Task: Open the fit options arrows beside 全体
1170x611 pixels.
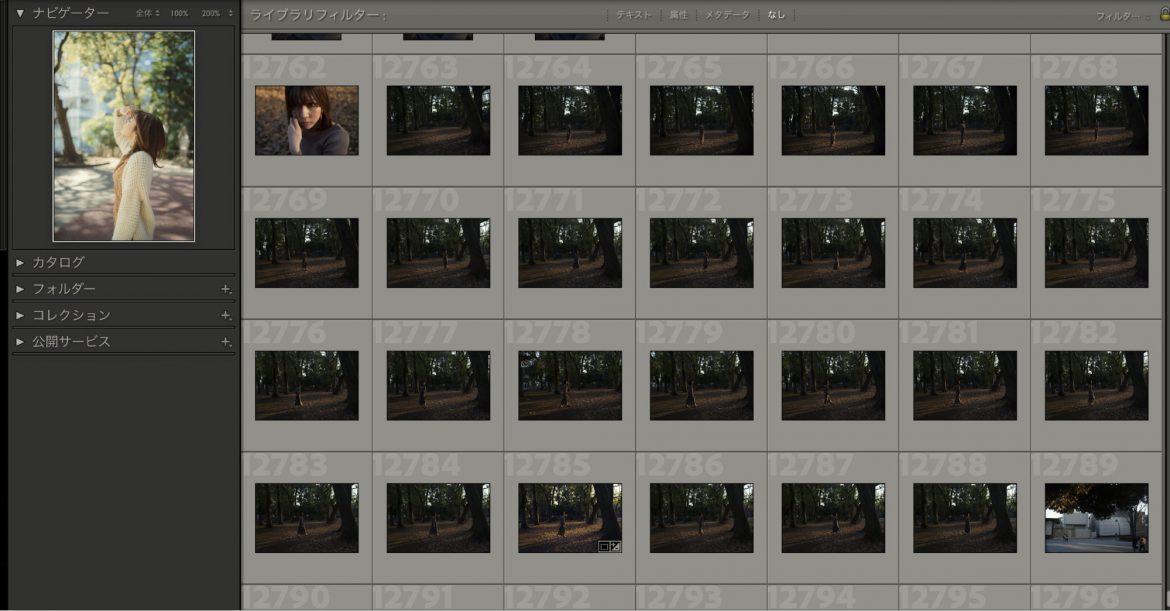Action: [x=157, y=13]
